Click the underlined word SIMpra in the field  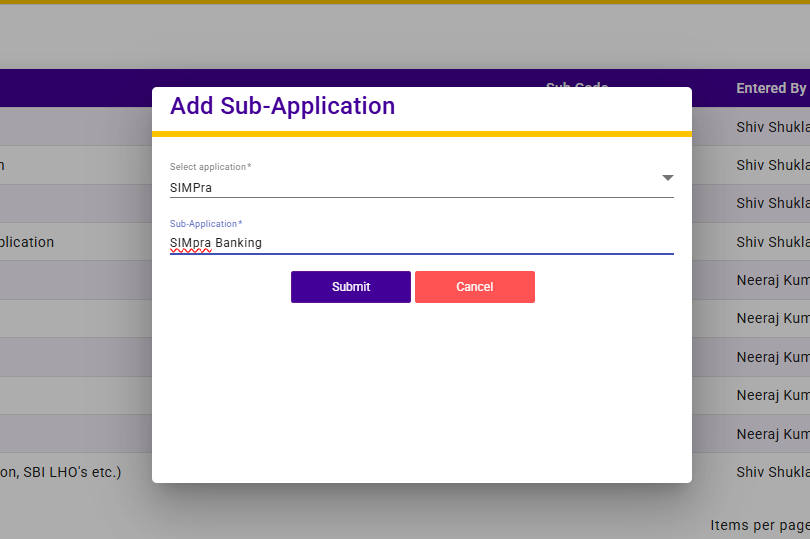[x=190, y=242]
